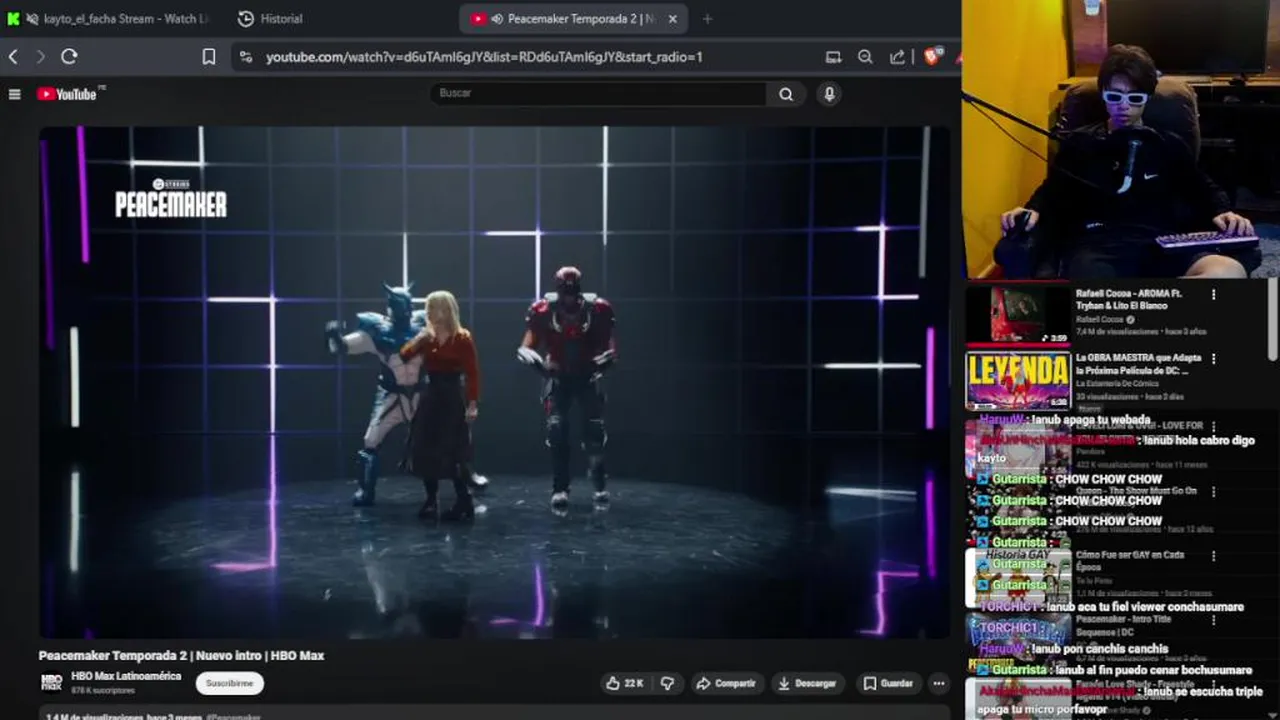
Task: Bookmark this page using the bookmark icon
Action: coord(209,57)
